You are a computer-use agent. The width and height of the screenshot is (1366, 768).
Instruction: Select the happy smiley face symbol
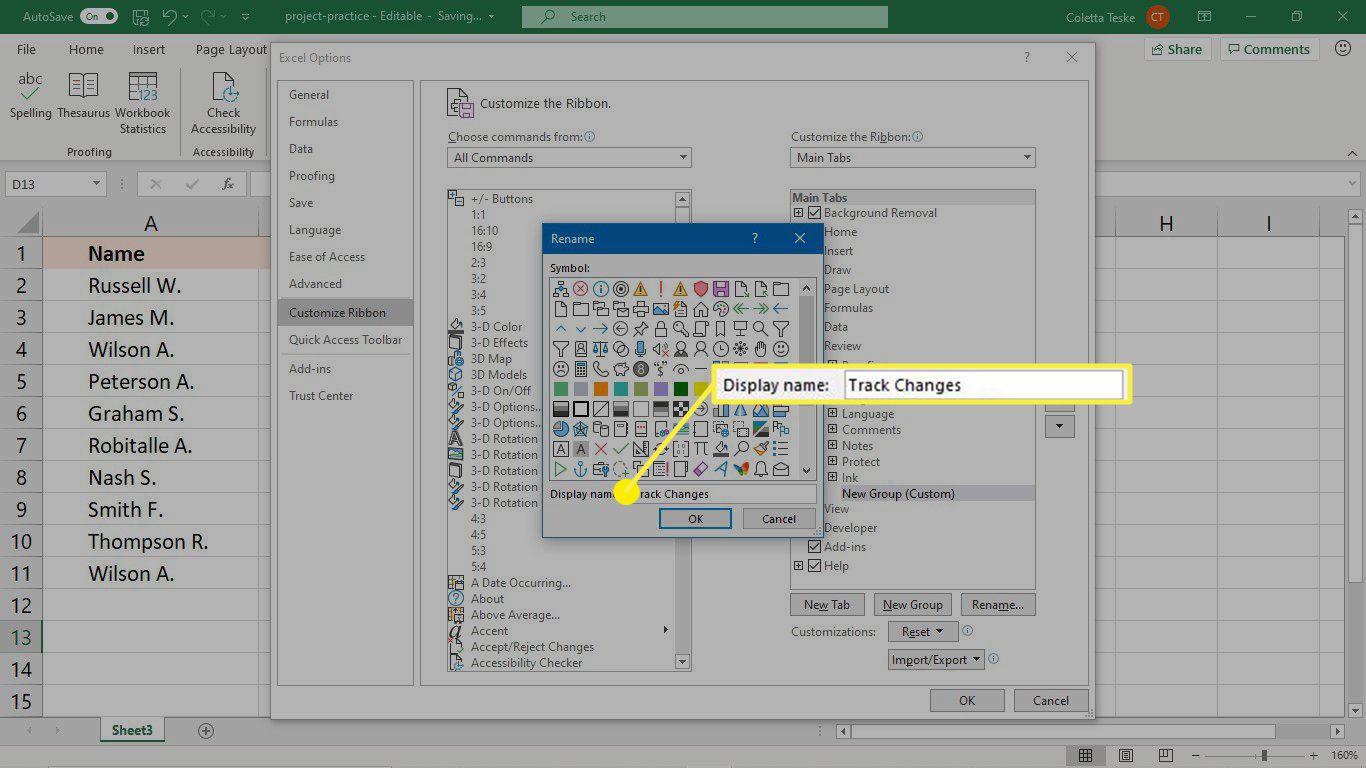pos(781,349)
